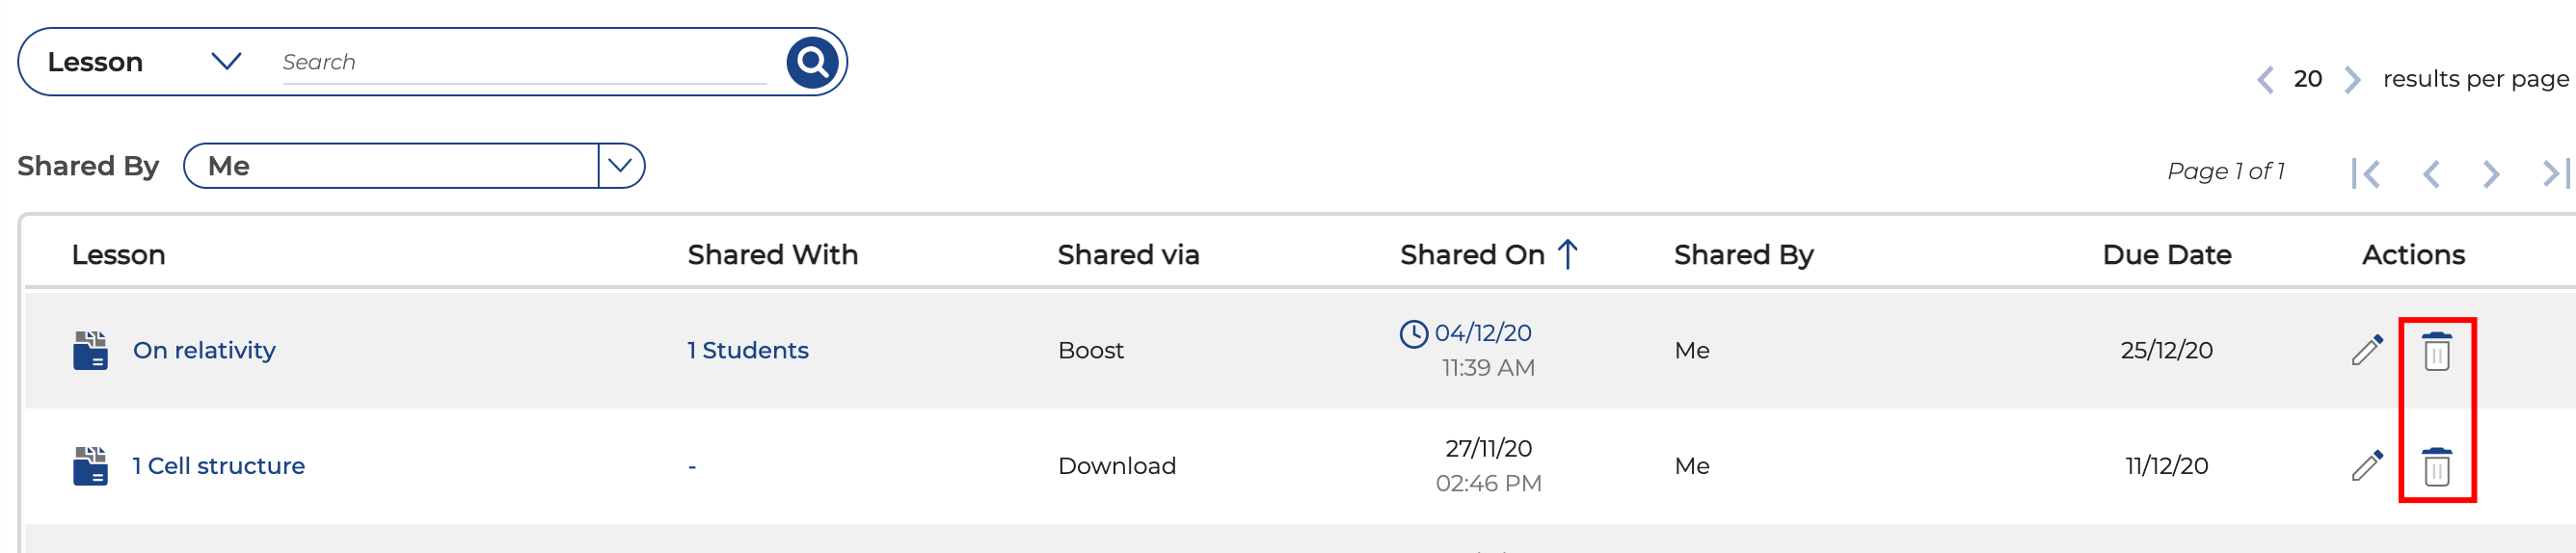The width and height of the screenshot is (2576, 553).
Task: Go to the previous results page
Action: coord(2431,174)
